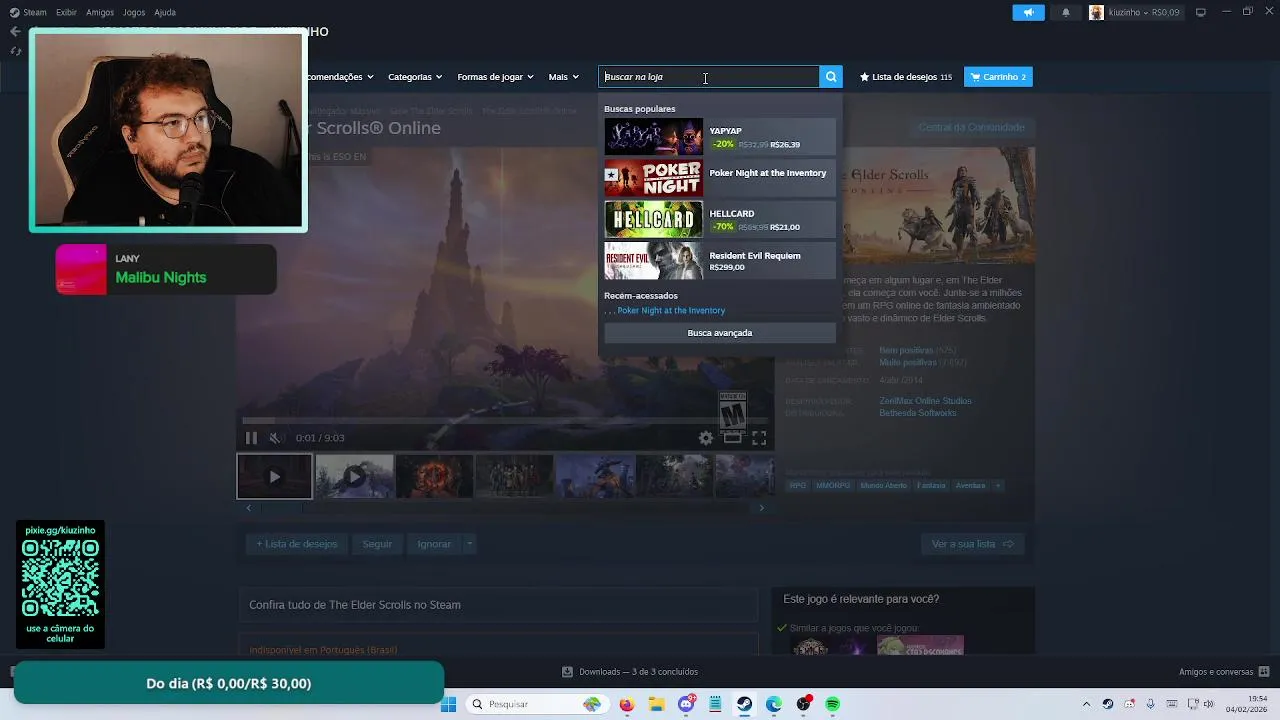The image size is (1280, 720).
Task: Click the Ignorar button
Action: 434,544
